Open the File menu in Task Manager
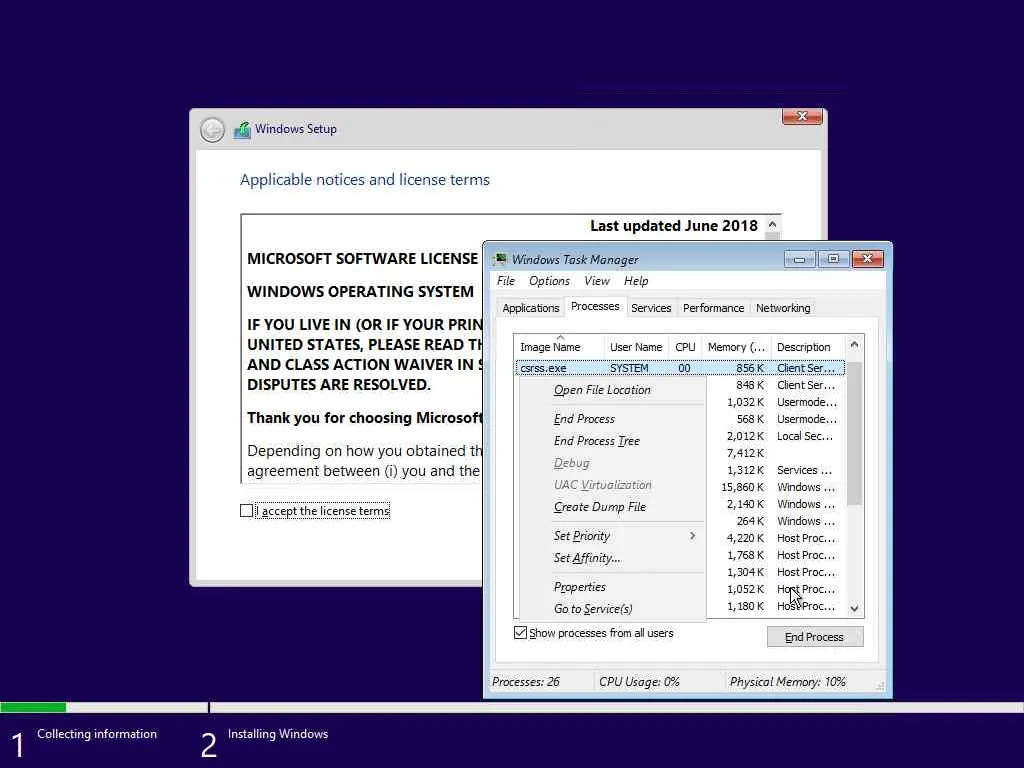Viewport: 1024px width, 768px height. [x=505, y=281]
